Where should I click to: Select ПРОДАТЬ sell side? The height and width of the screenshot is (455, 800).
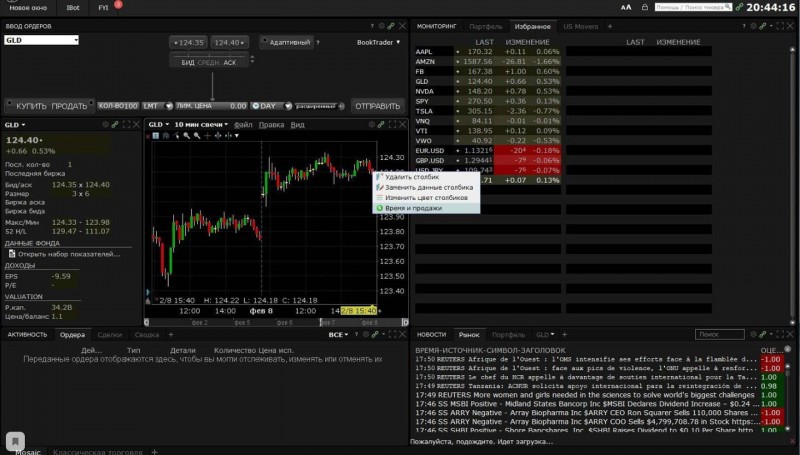[69, 106]
